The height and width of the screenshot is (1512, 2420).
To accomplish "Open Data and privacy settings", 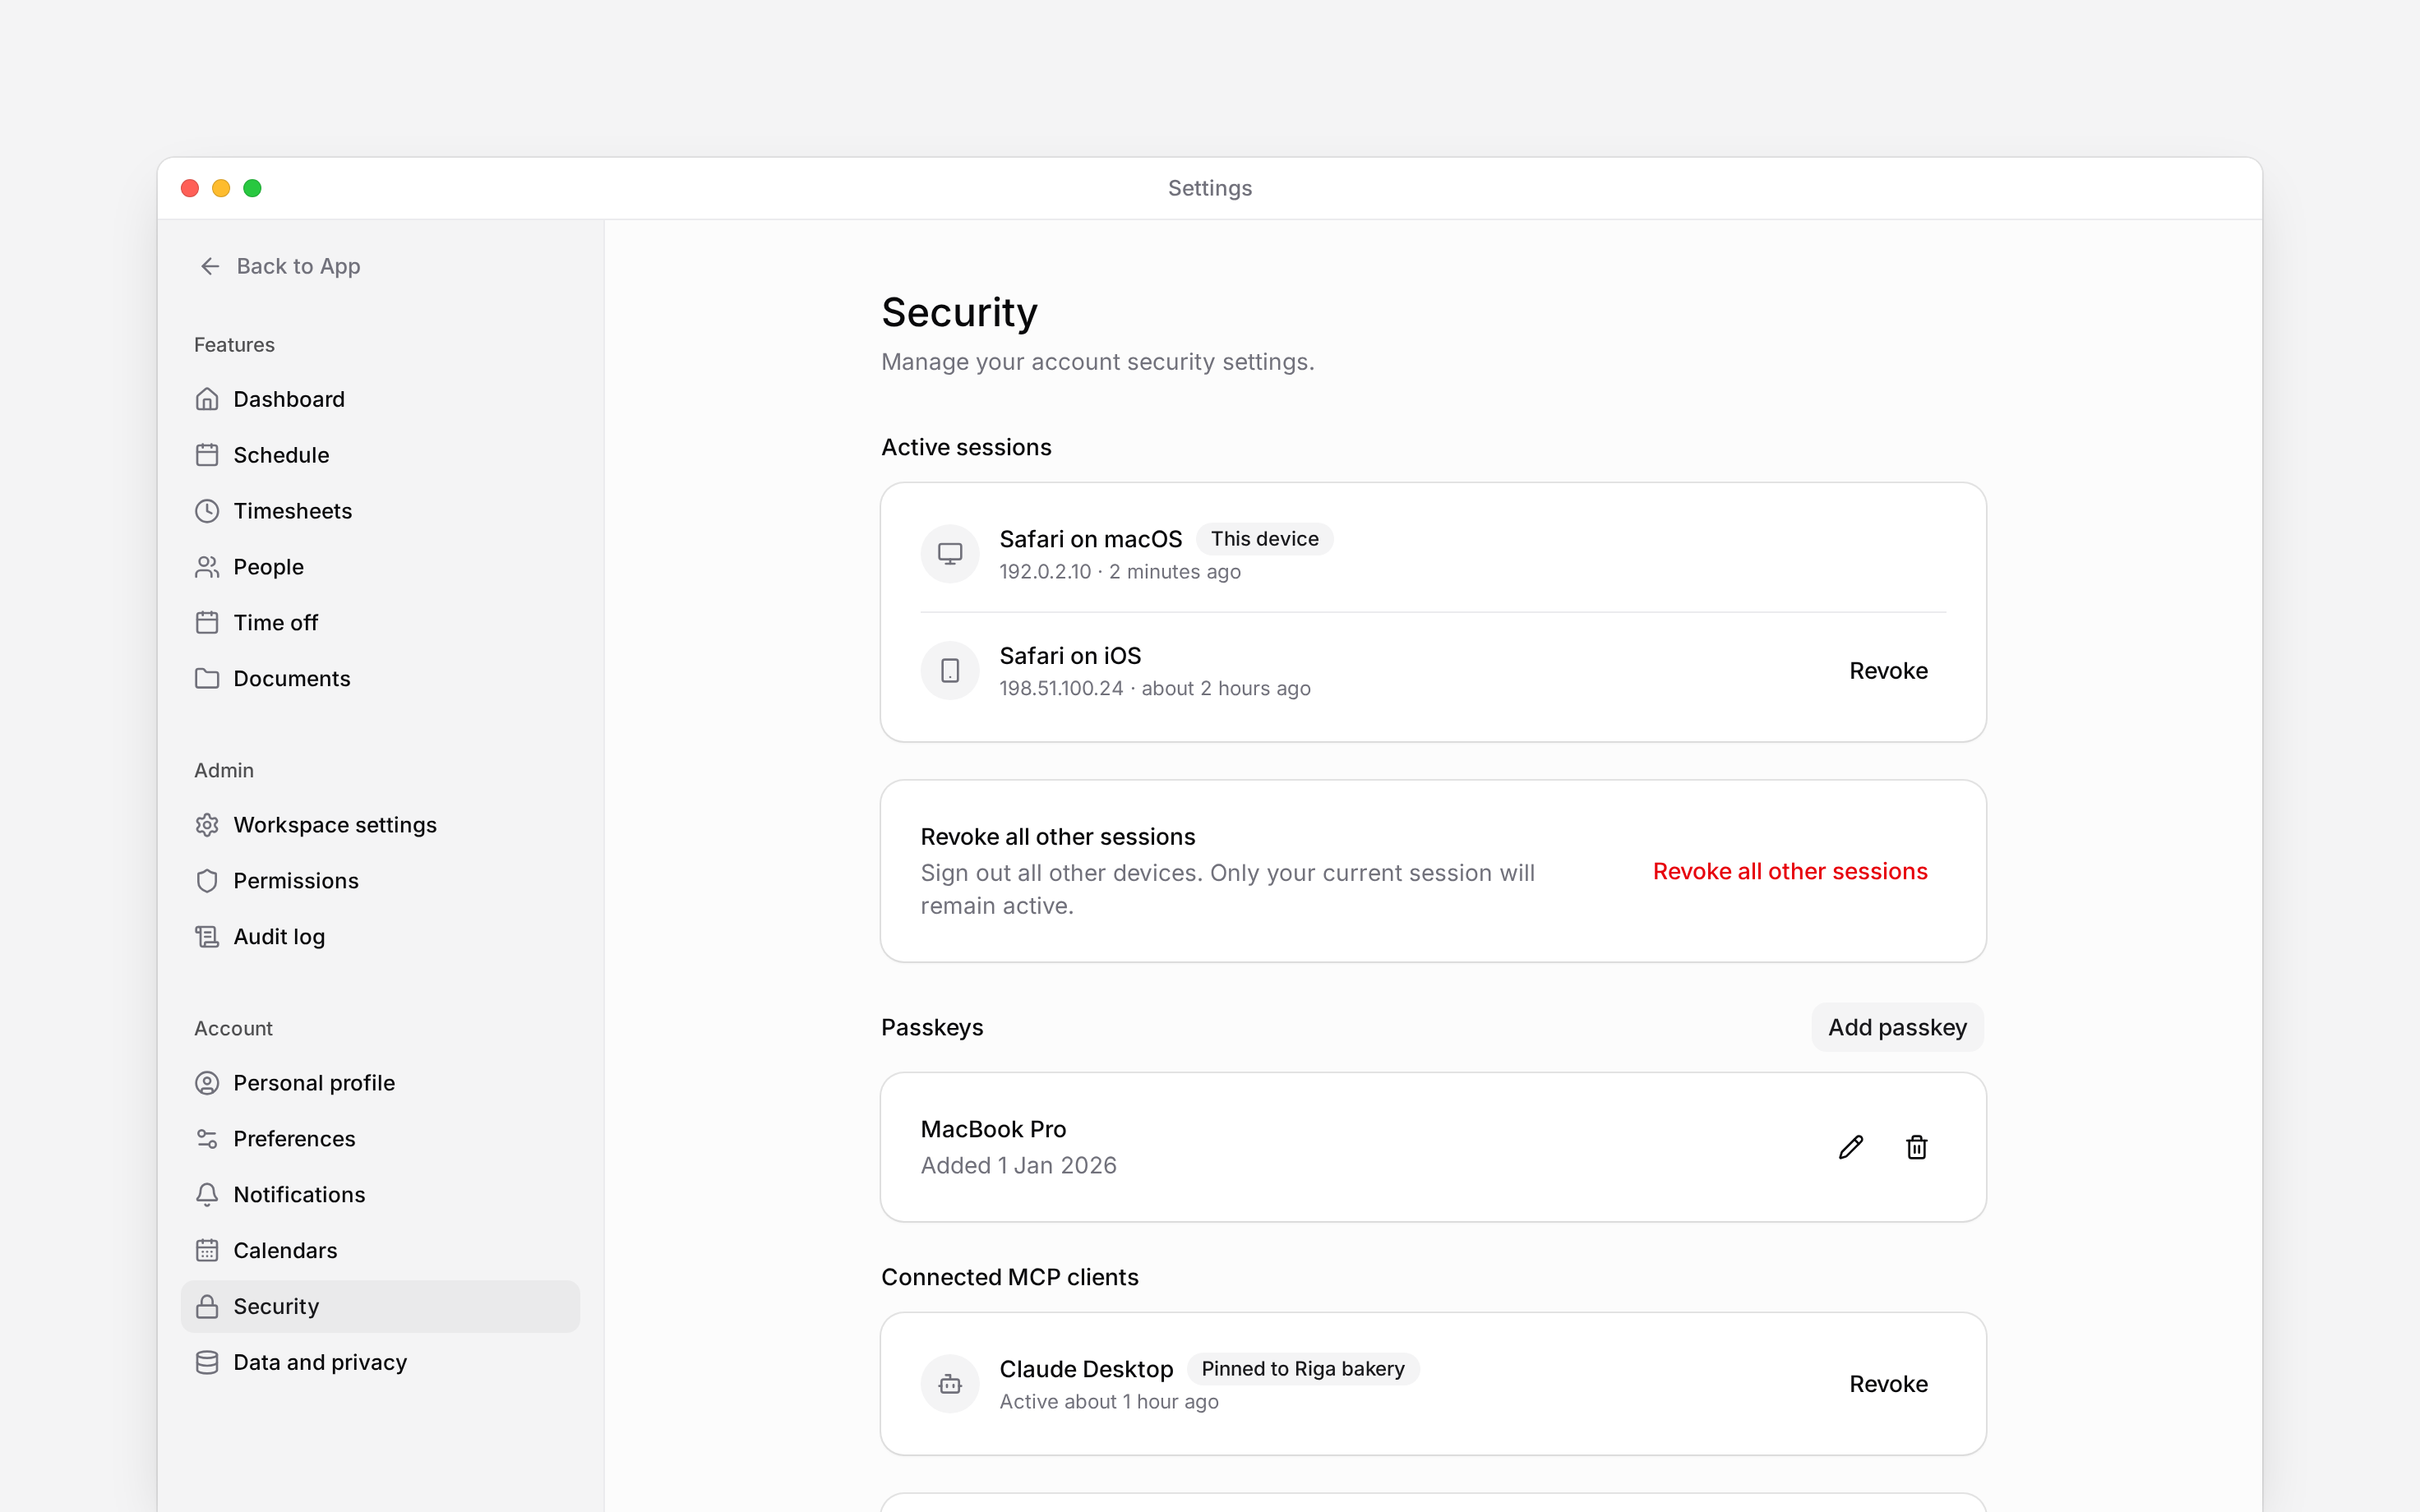I will pyautogui.click(x=380, y=1363).
